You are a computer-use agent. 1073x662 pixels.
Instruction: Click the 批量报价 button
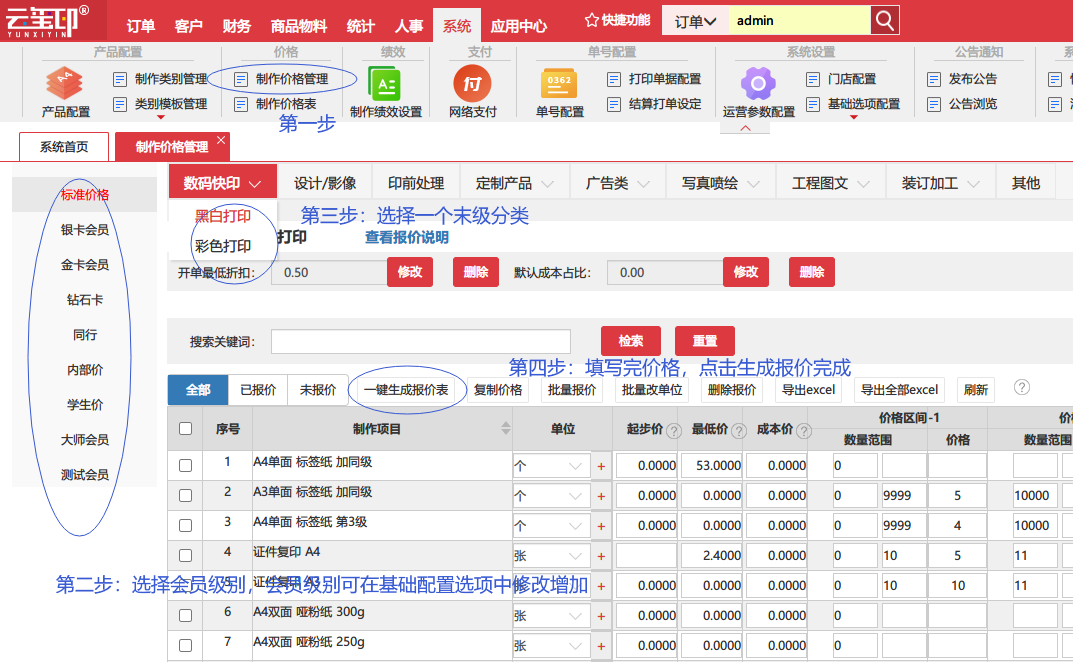coord(571,390)
